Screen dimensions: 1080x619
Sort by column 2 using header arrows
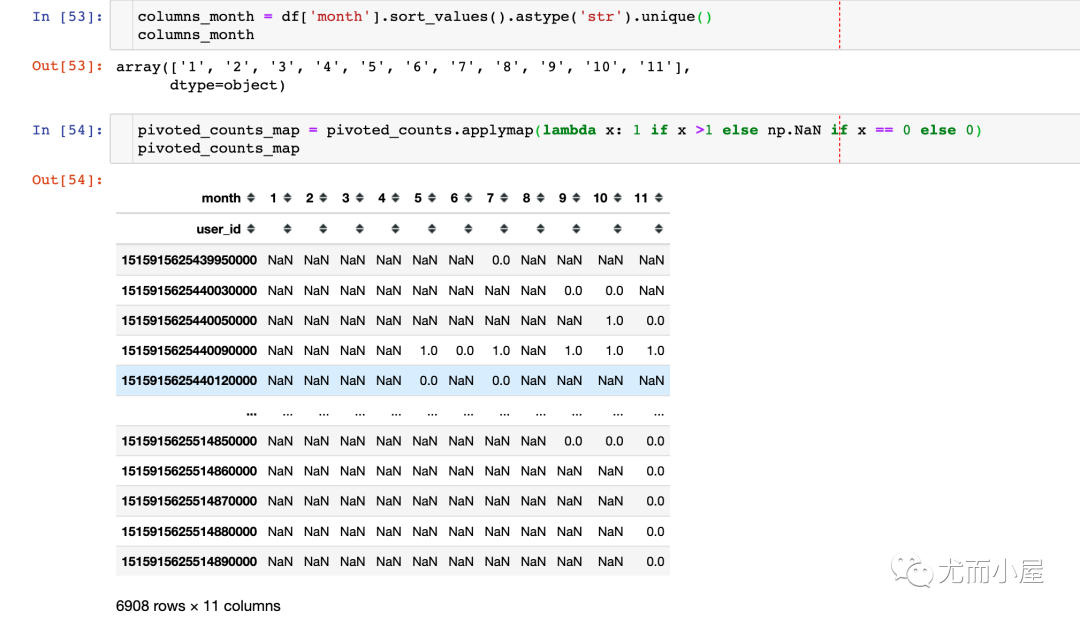[323, 198]
